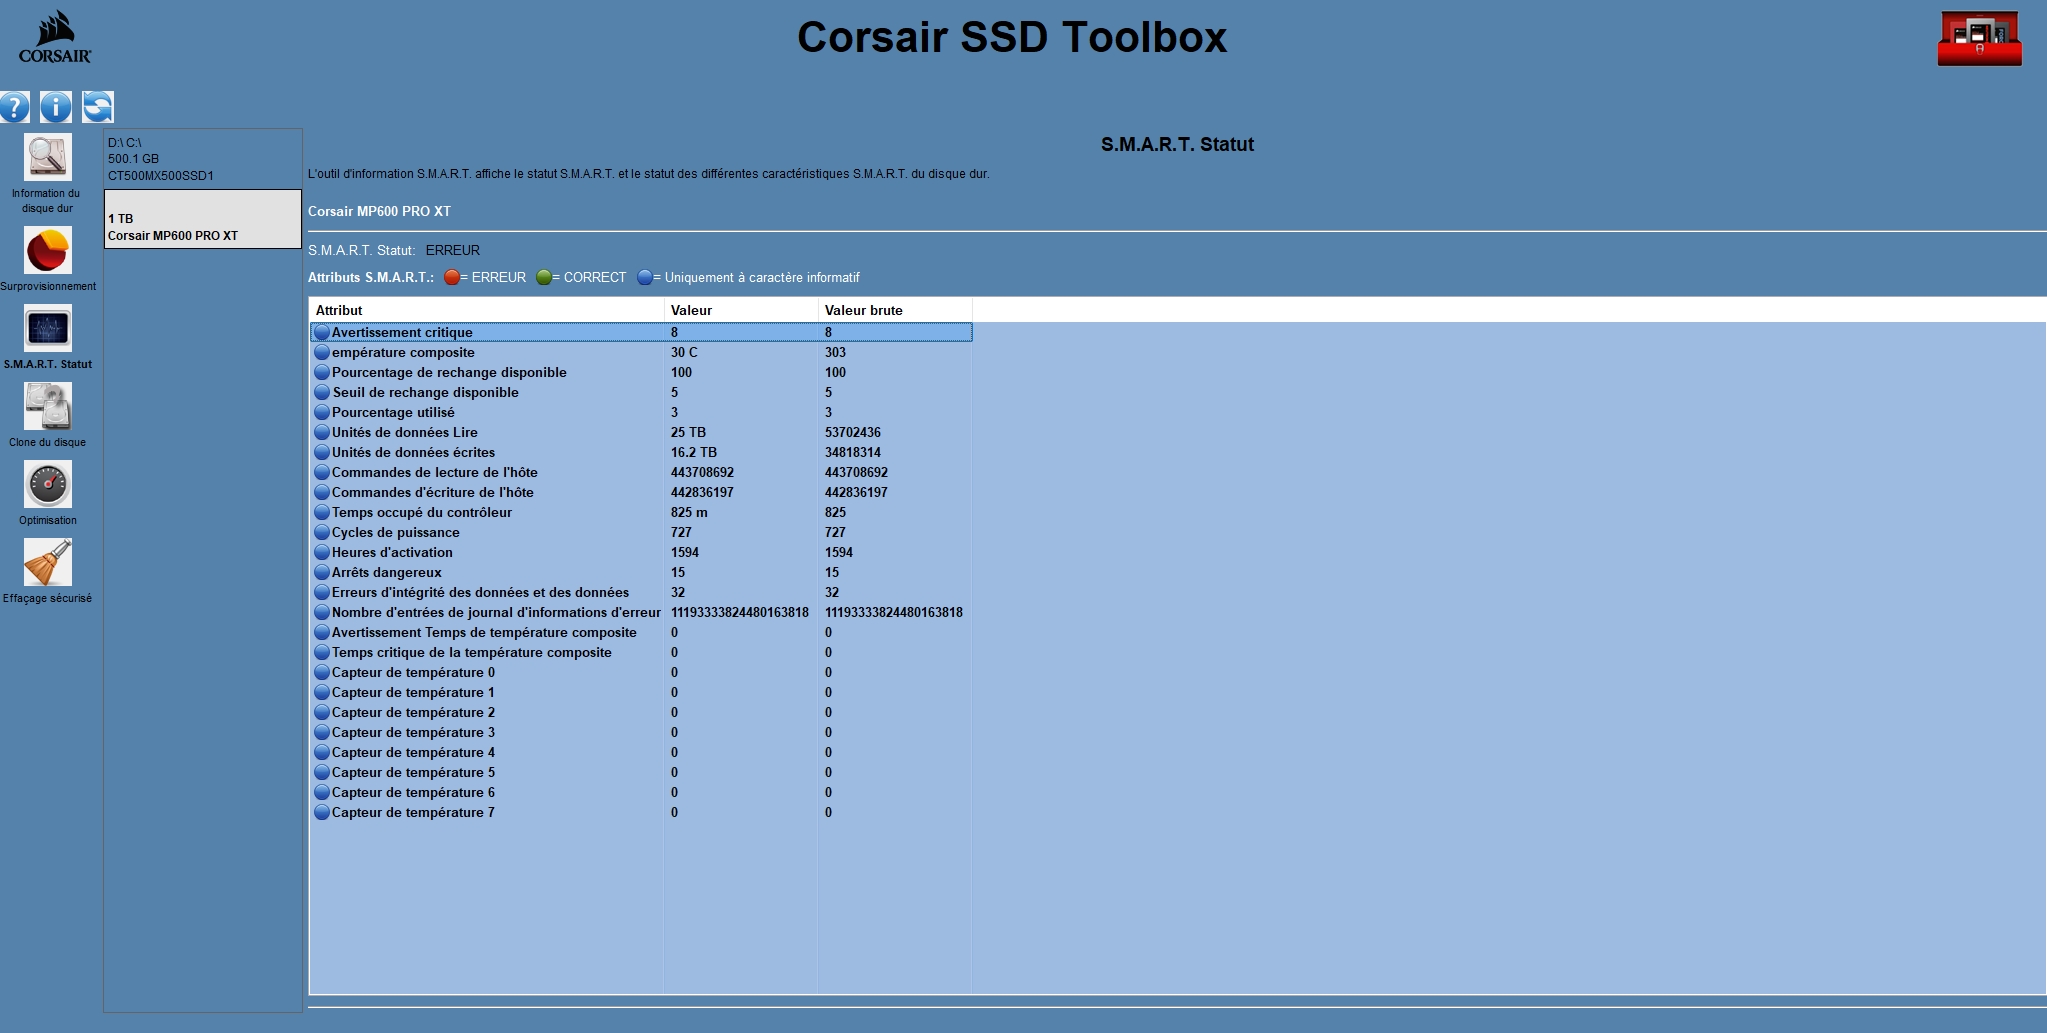Click the Attribut column header
Viewport: 2047px width, 1033px height.
pos(486,310)
